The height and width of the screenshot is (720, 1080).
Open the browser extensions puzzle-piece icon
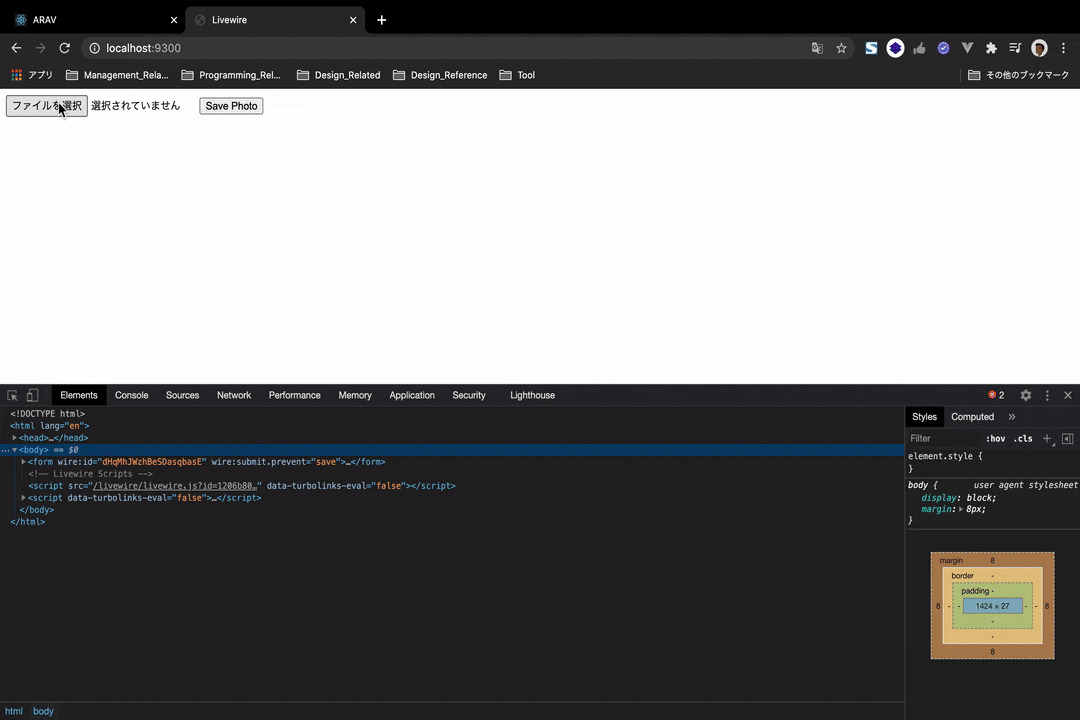tap(990, 47)
